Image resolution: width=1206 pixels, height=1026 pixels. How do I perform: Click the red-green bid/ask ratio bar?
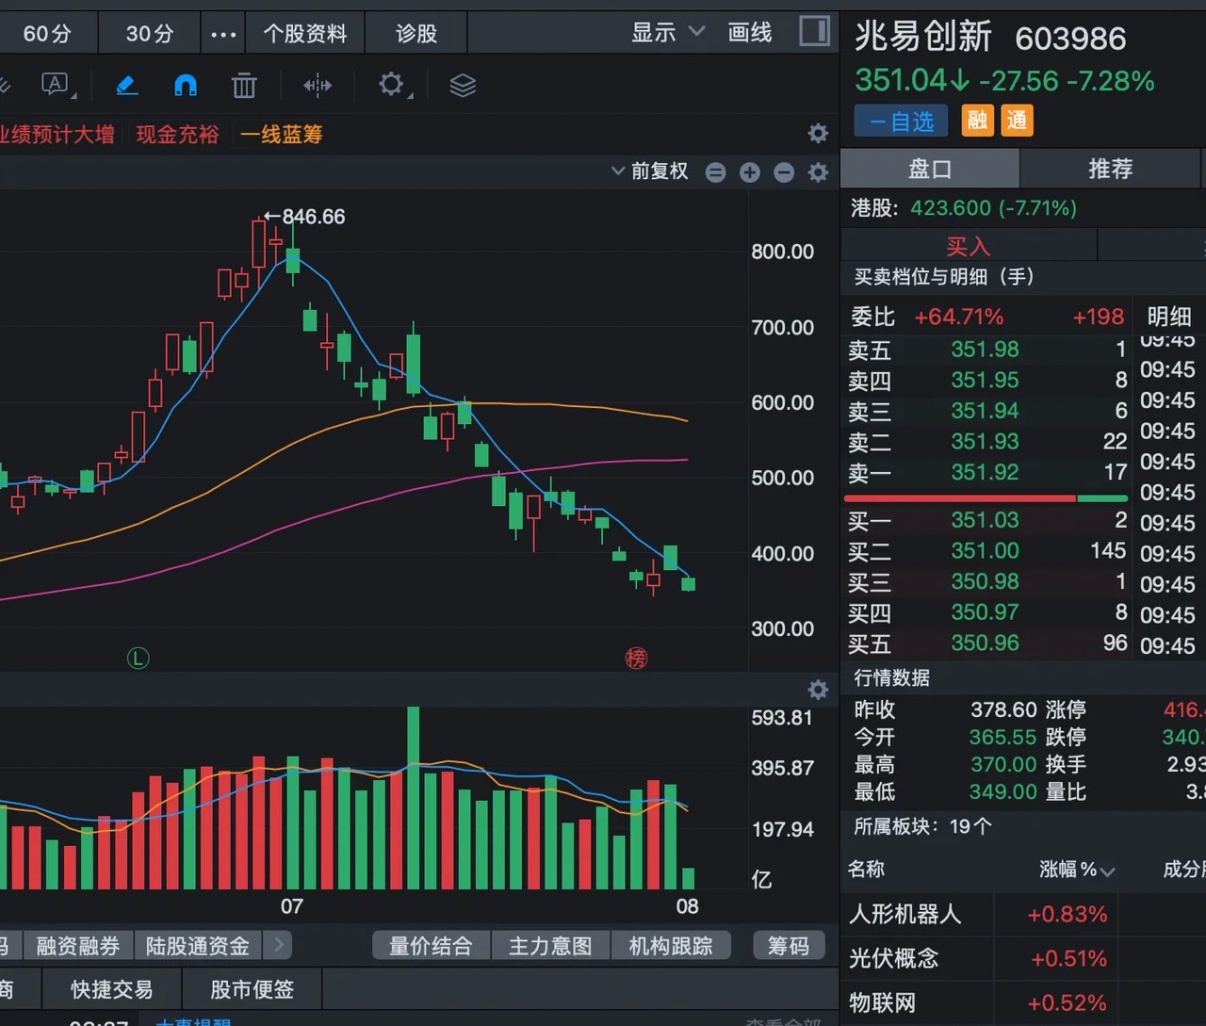point(986,497)
